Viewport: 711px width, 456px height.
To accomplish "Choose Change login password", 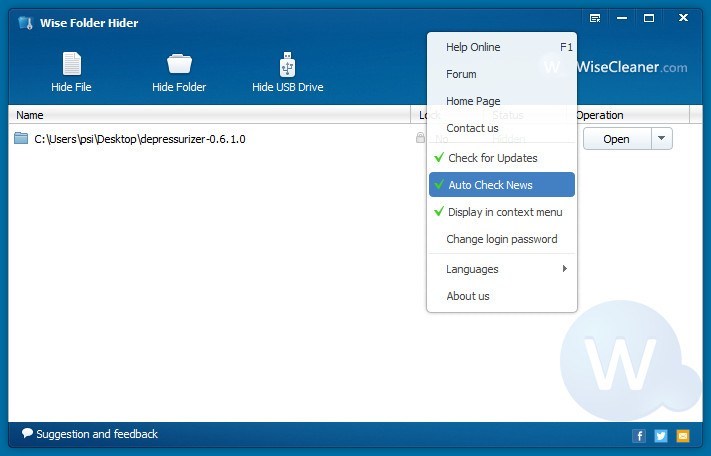I will 502,239.
